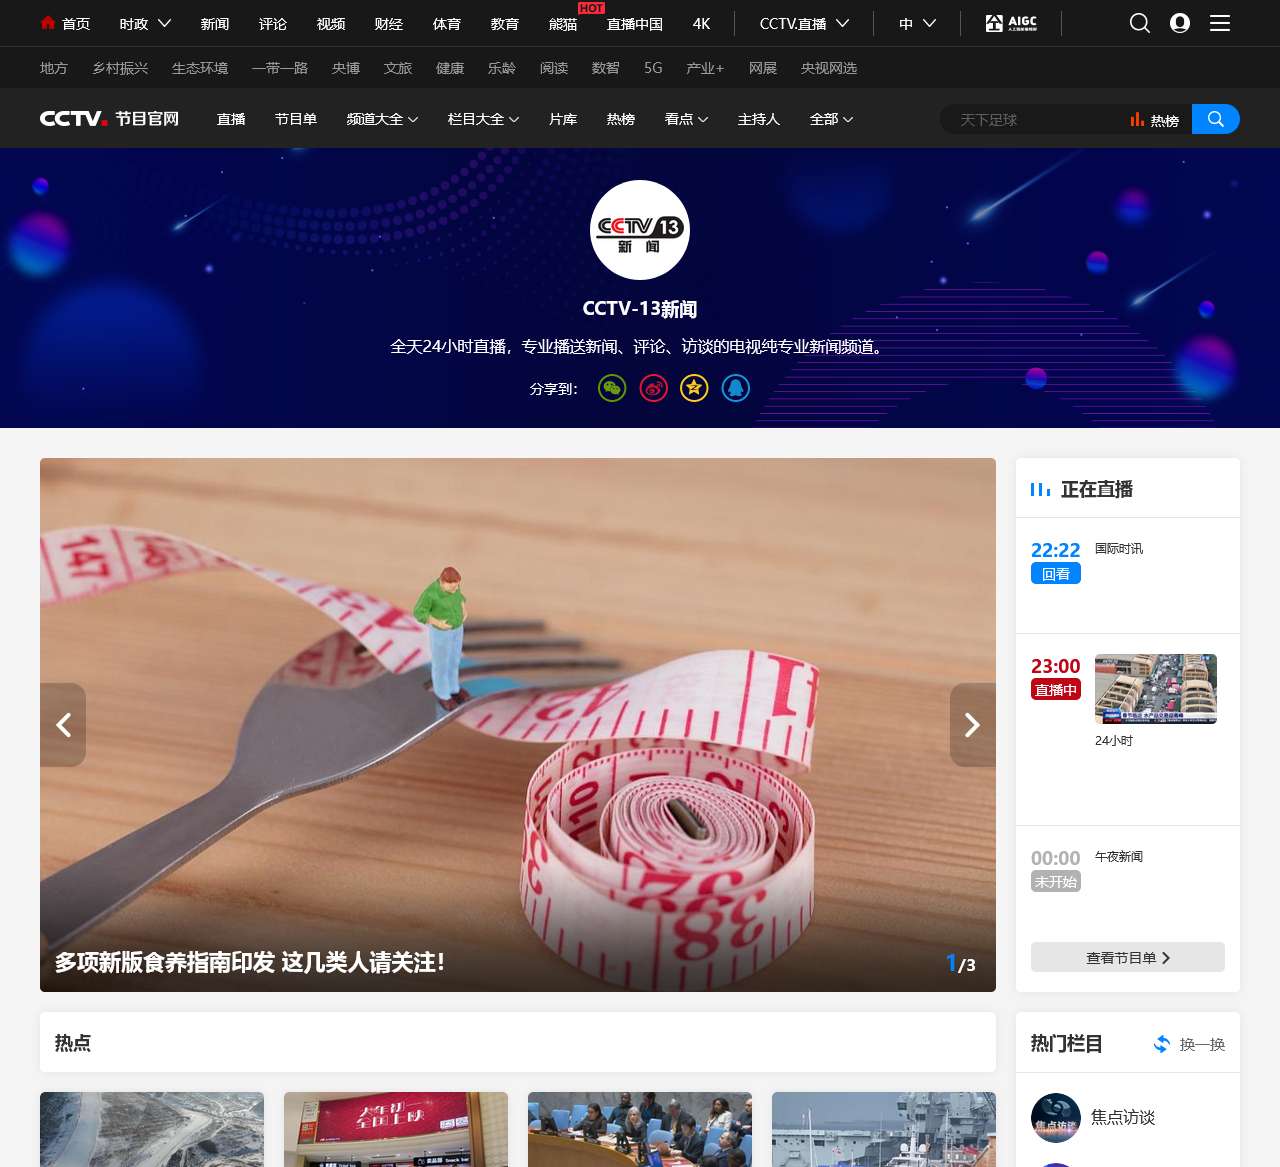
Task: Click the 午夜新闻 program title
Action: coord(1119,857)
